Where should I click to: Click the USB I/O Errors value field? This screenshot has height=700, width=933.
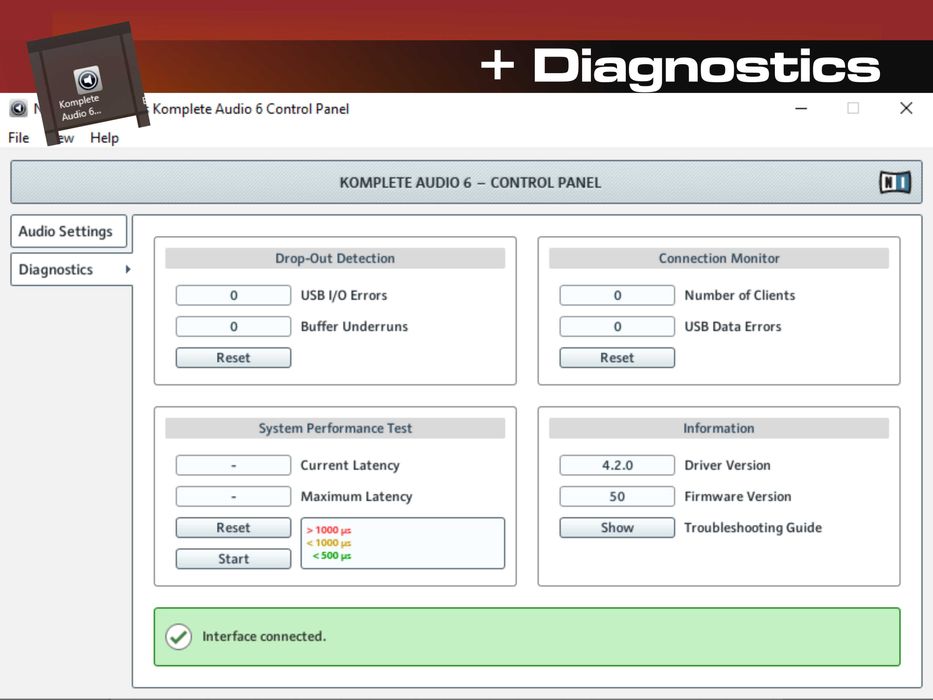tap(233, 295)
